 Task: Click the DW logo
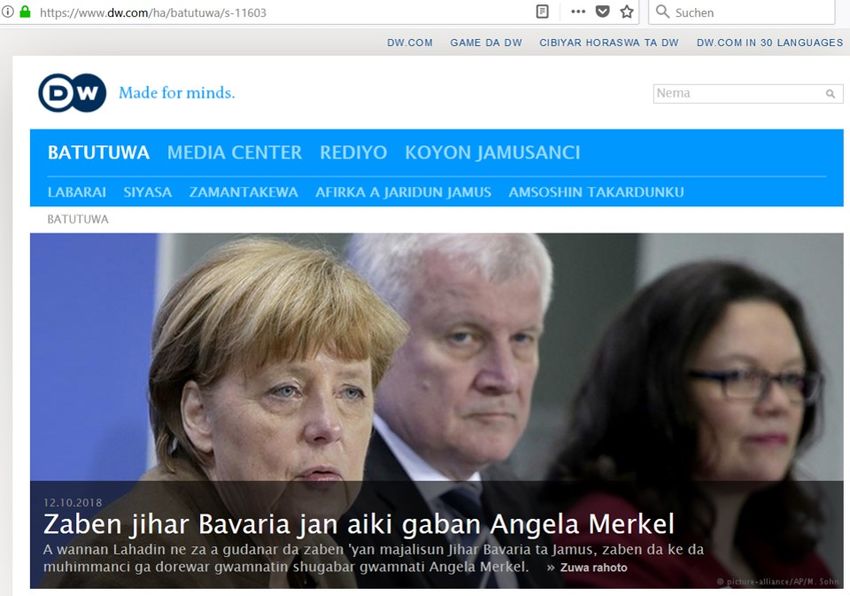pos(72,93)
